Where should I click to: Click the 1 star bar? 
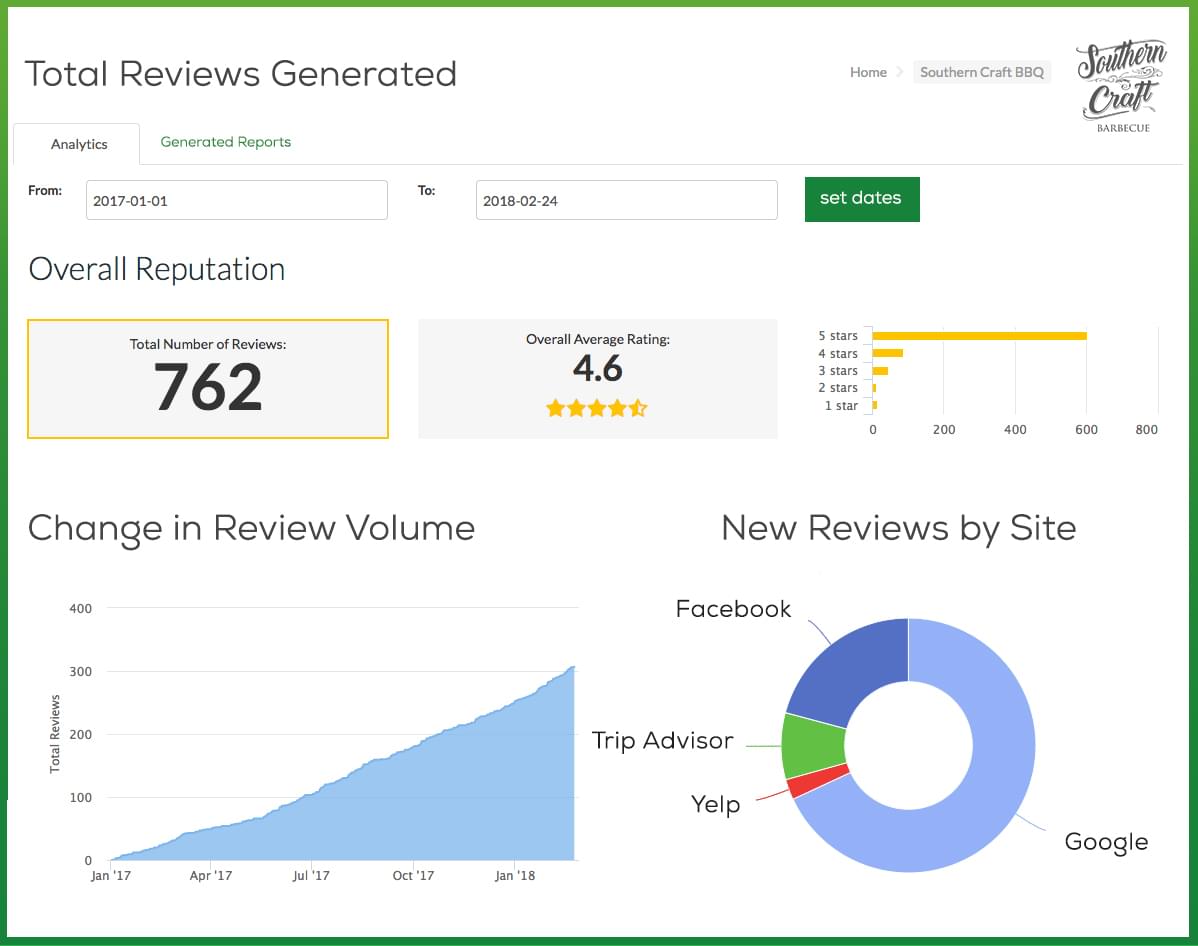coord(875,406)
